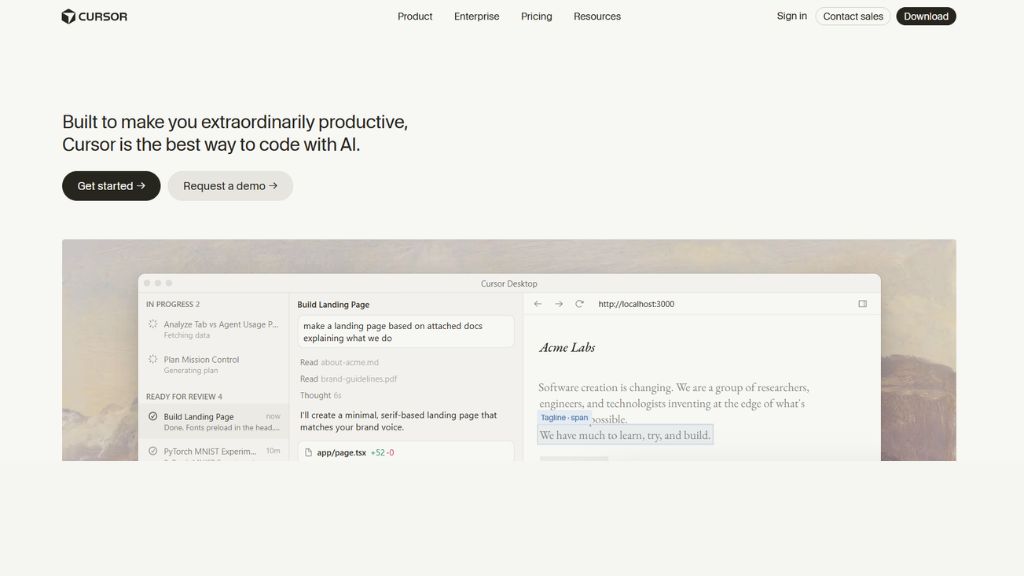Click the checkmark icon beside PyTorch MNIST Experiment
1024x576 pixels.
tap(153, 451)
